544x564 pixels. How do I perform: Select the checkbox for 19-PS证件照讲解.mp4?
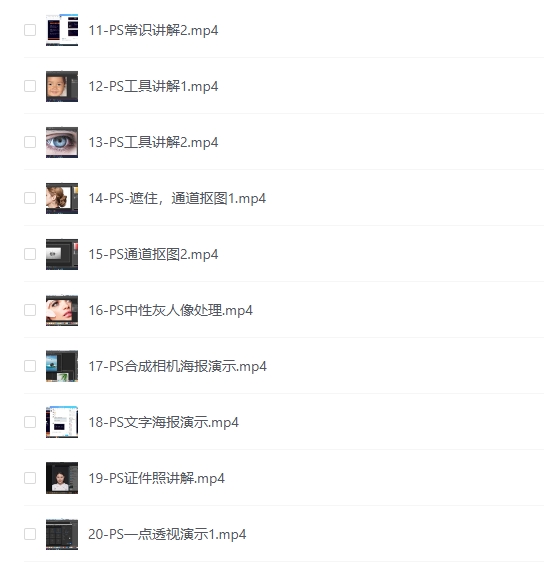[30, 478]
